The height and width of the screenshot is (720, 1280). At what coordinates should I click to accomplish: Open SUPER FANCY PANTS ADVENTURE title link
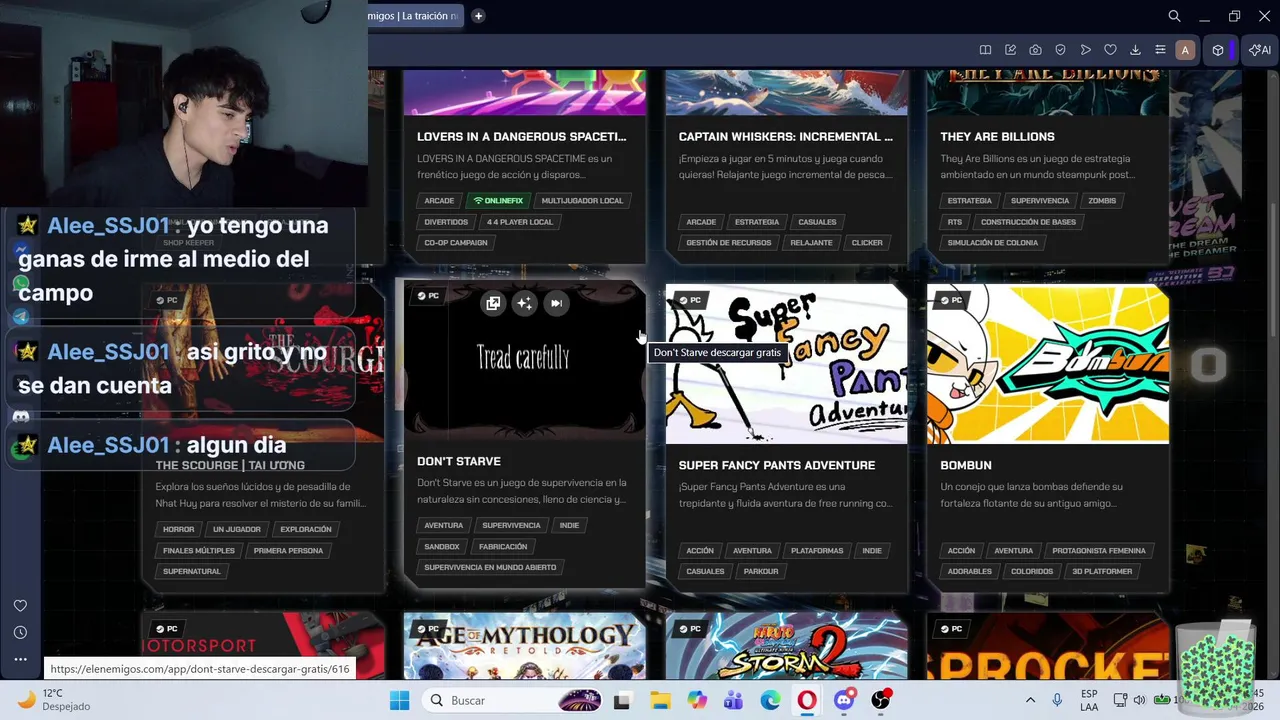tap(777, 465)
